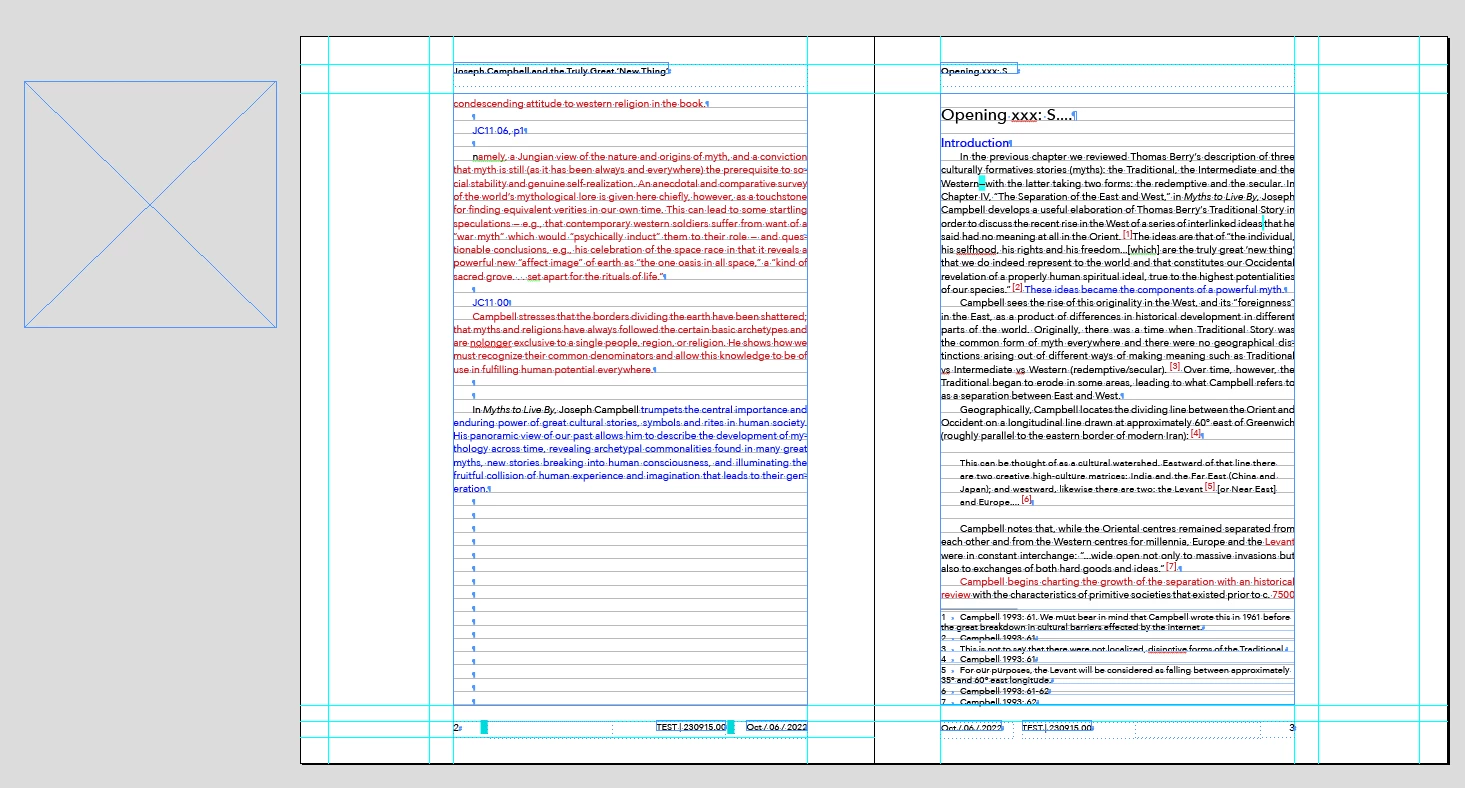Screen dimensions: 1465x788
Task: Click the 'JC11 06, p1' label
Action: 498,131
